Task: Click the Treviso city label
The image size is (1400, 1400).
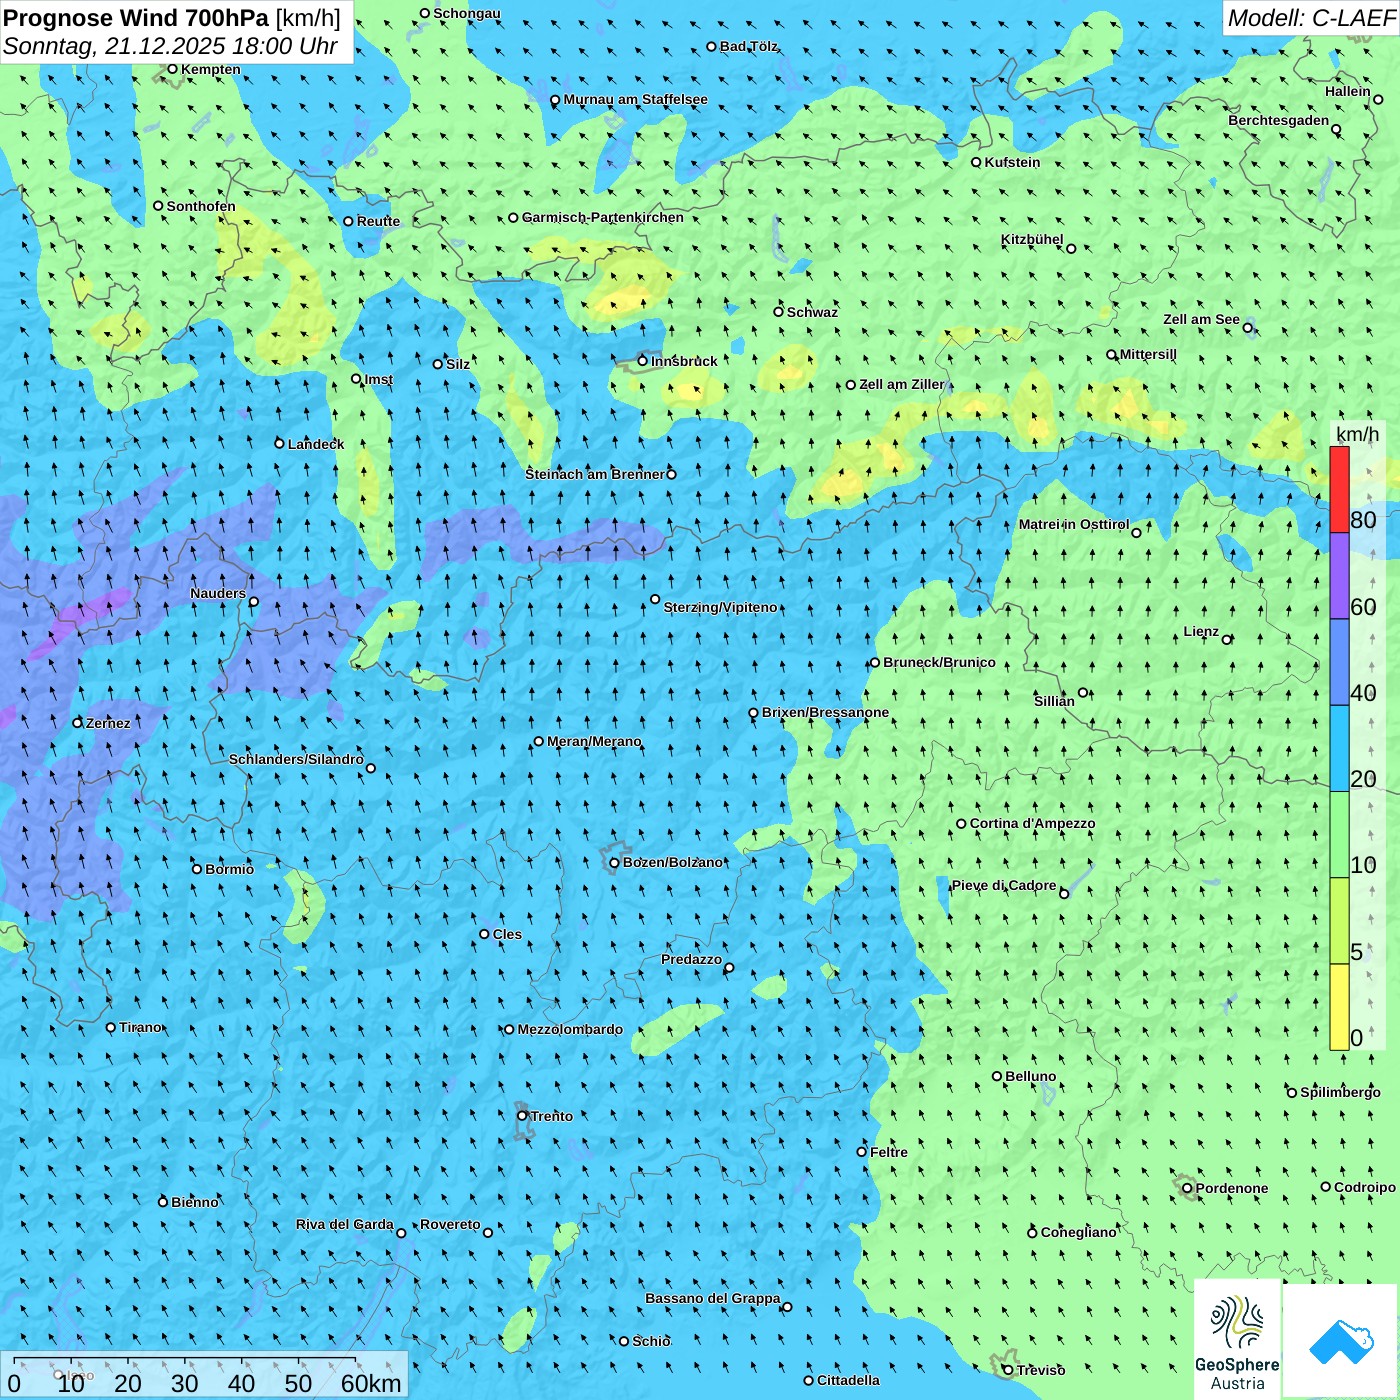Action: click(1040, 1370)
